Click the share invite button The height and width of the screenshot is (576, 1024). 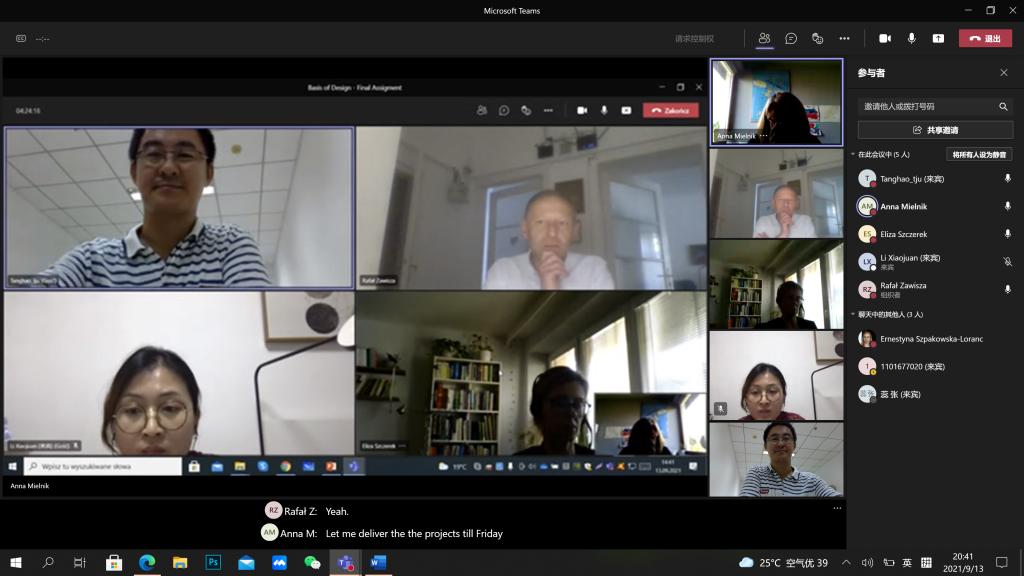(x=935, y=130)
